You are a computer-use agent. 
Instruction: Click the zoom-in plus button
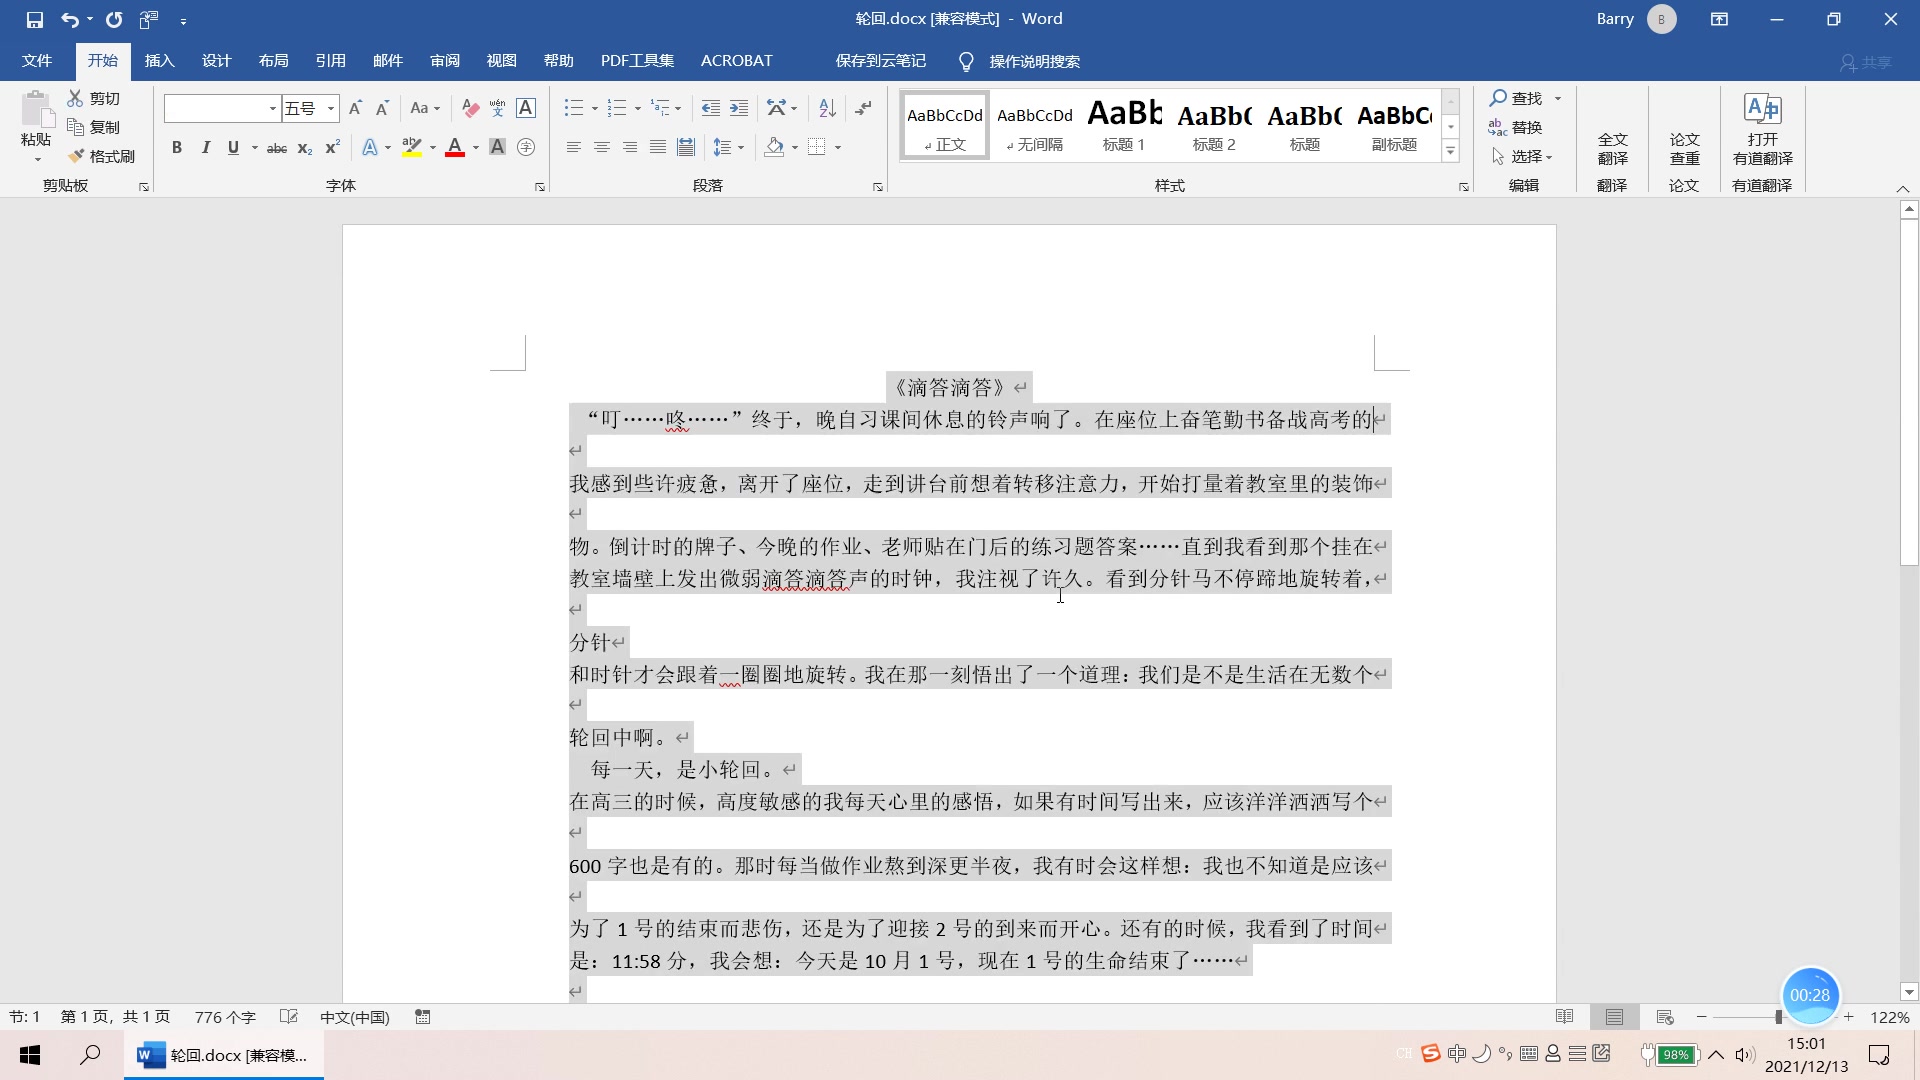pos(1848,1017)
